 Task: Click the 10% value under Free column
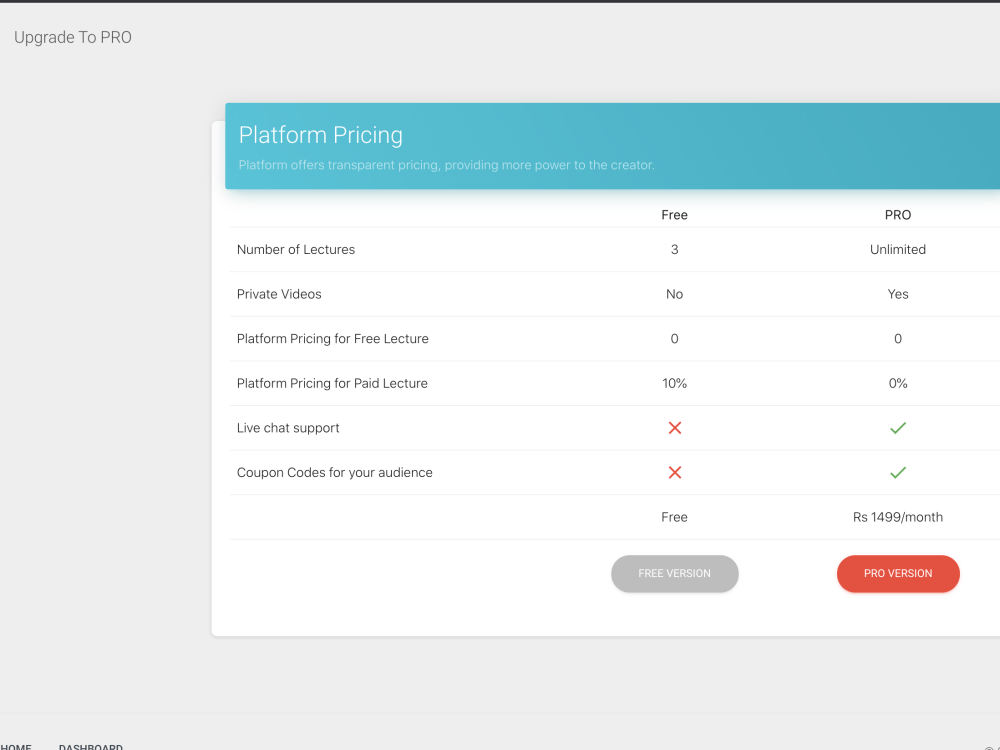(675, 383)
